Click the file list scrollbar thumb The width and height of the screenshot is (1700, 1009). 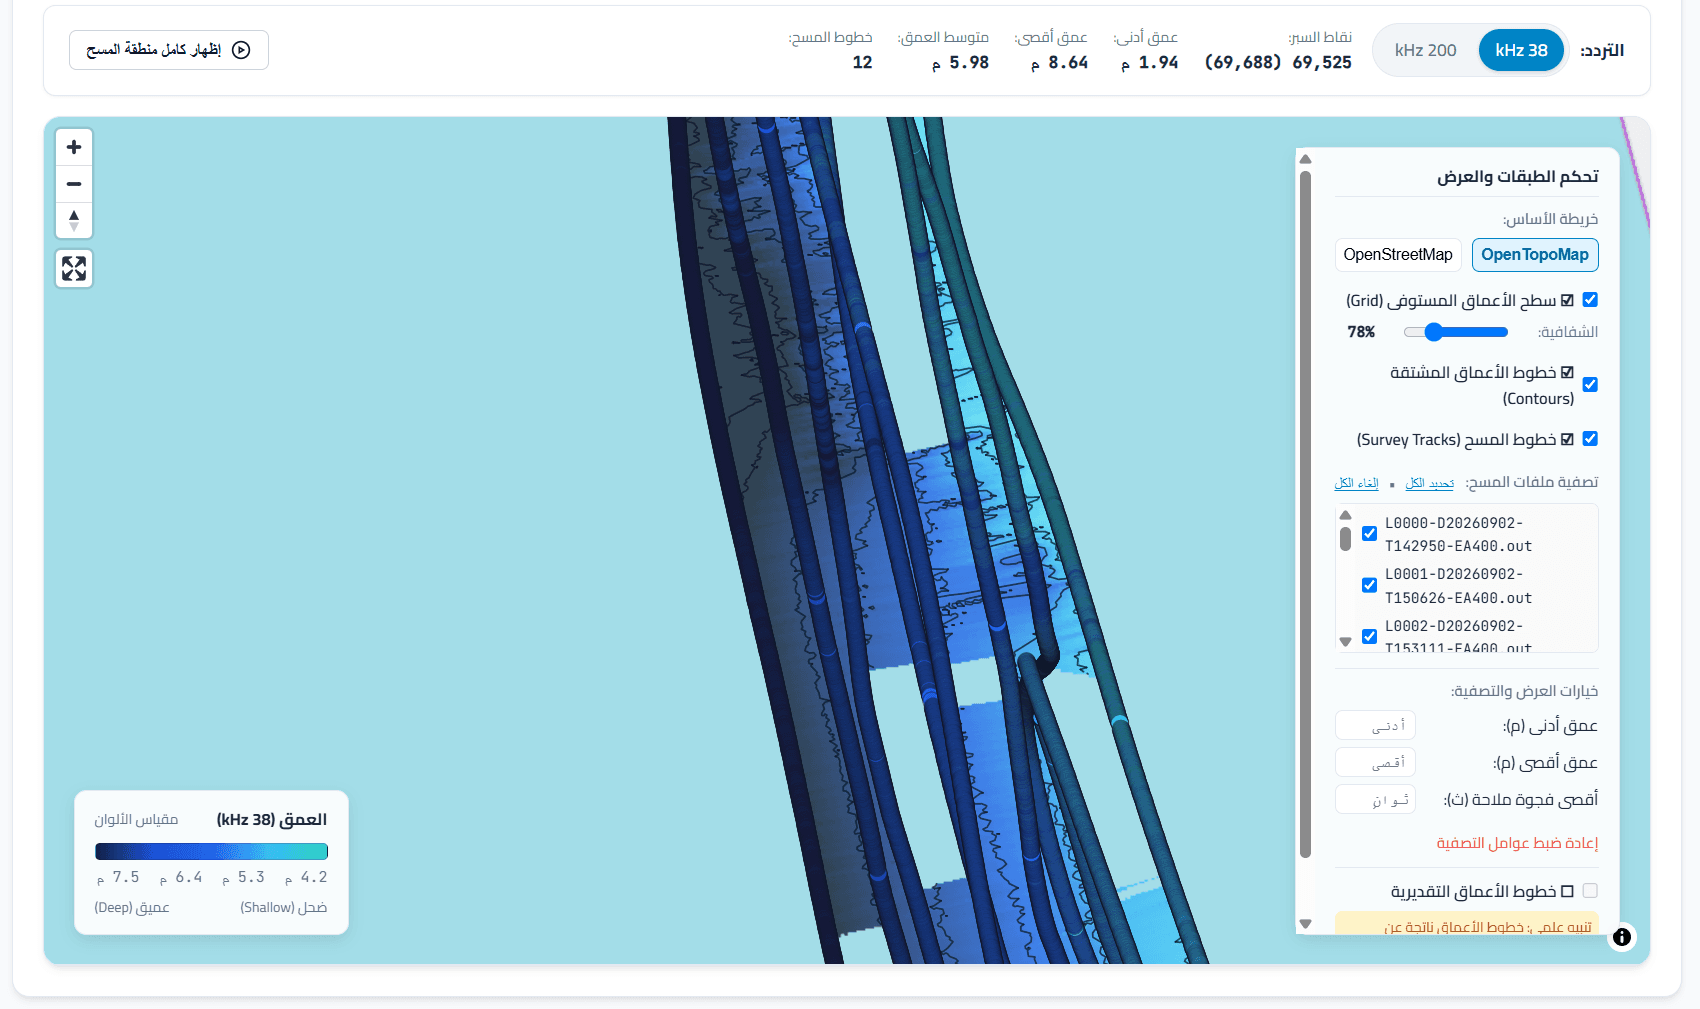point(1345,539)
